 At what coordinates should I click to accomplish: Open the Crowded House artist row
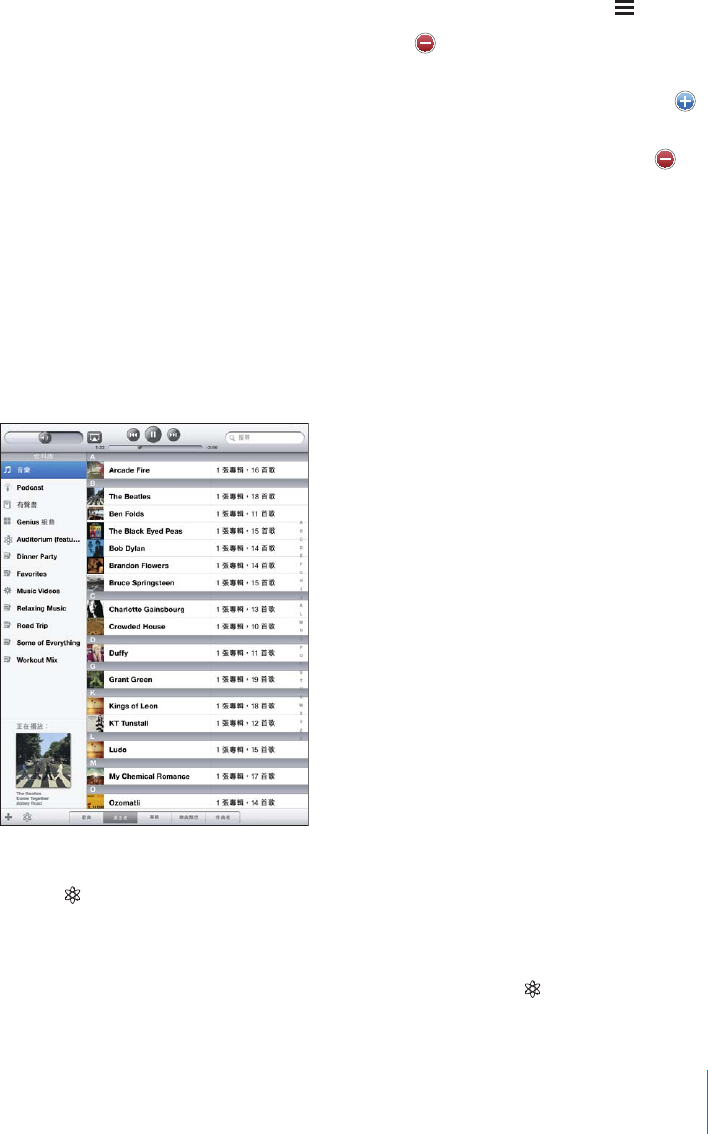pos(197,626)
